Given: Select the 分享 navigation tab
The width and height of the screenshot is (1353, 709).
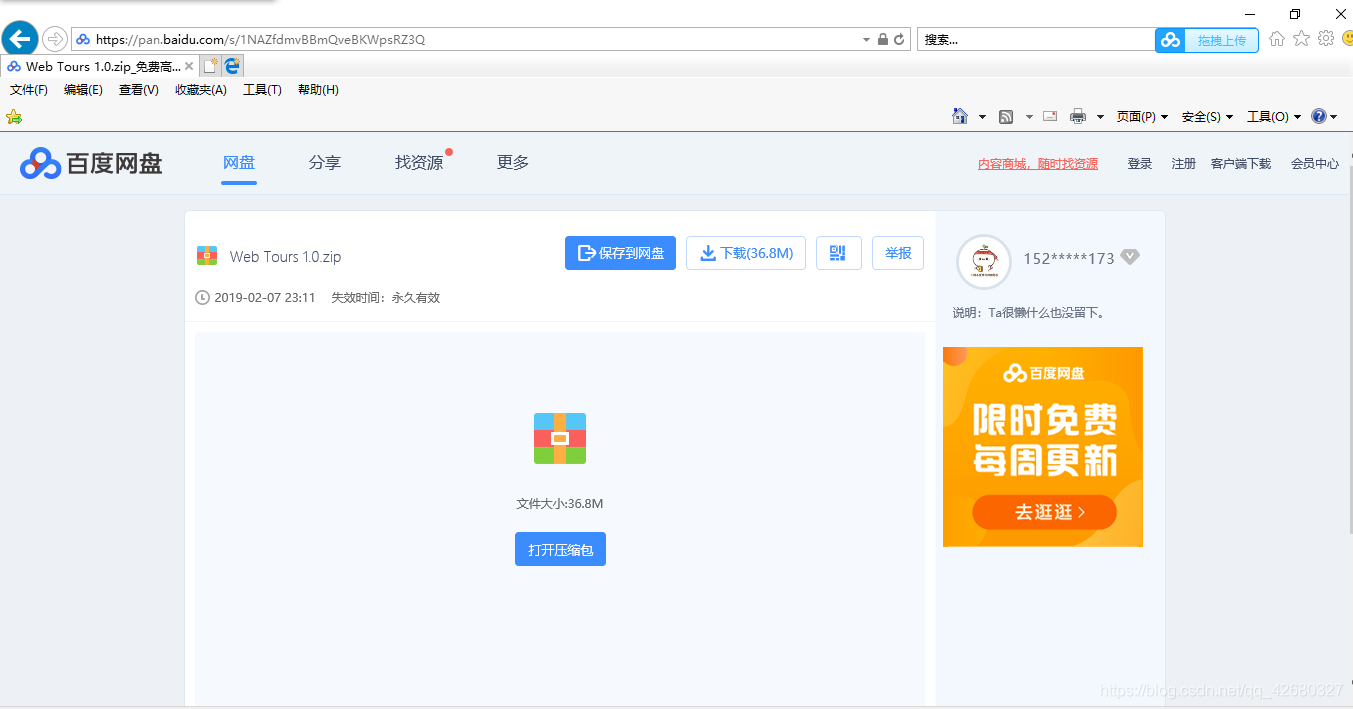Looking at the screenshot, I should (325, 163).
